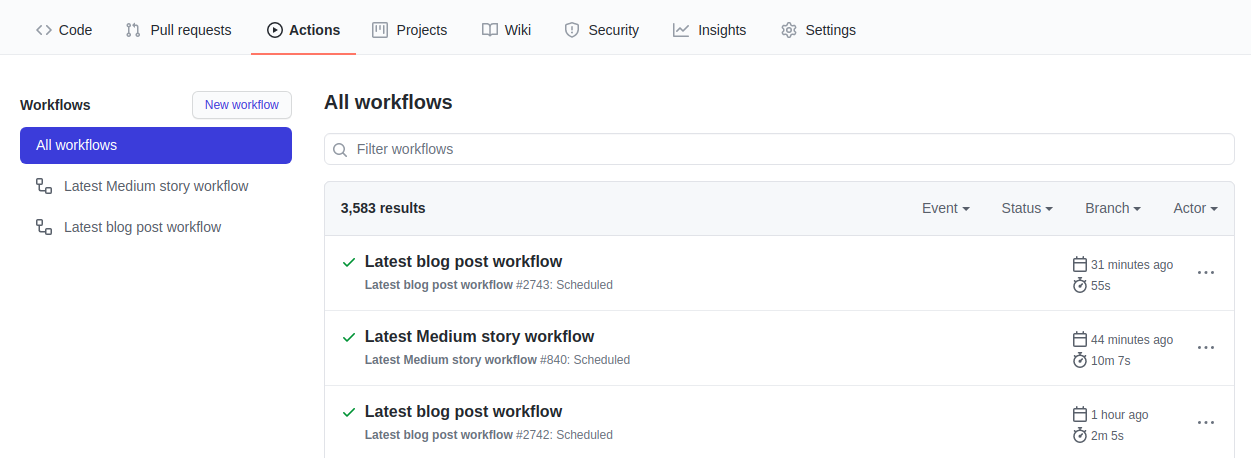
Task: Open the Branch filter dropdown
Action: [x=1113, y=208]
